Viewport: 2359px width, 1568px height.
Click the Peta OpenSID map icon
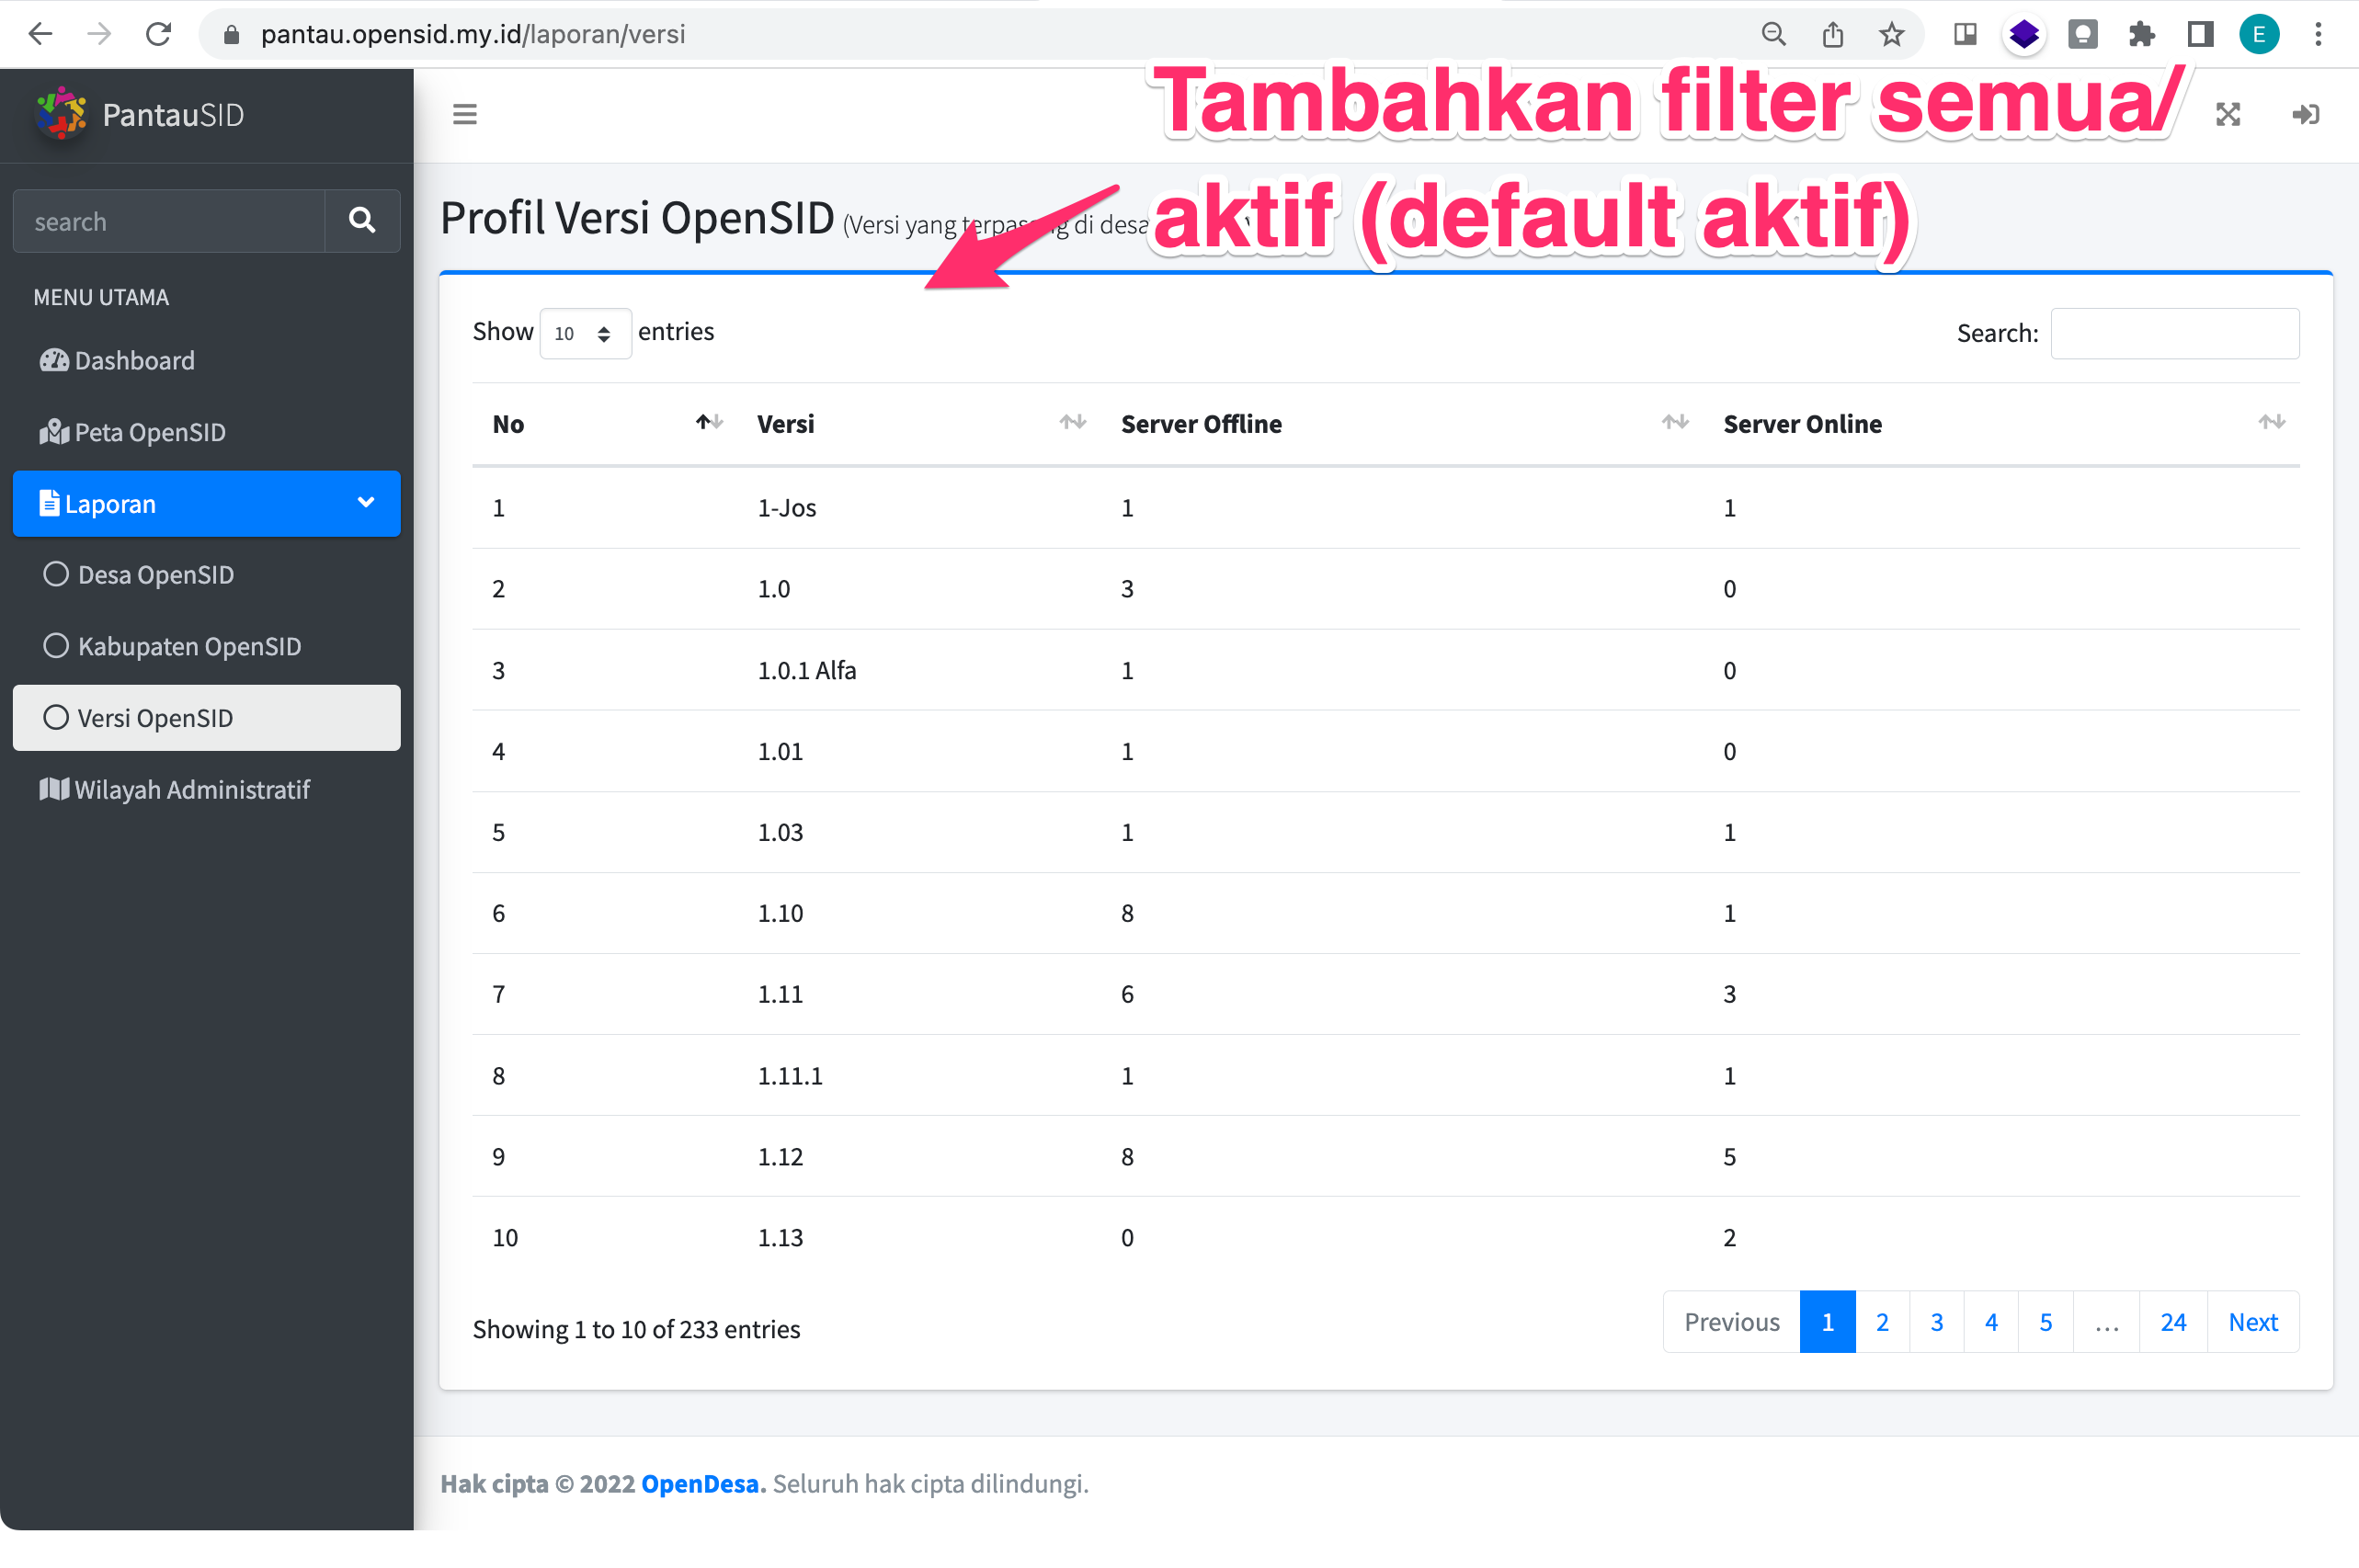tap(53, 432)
